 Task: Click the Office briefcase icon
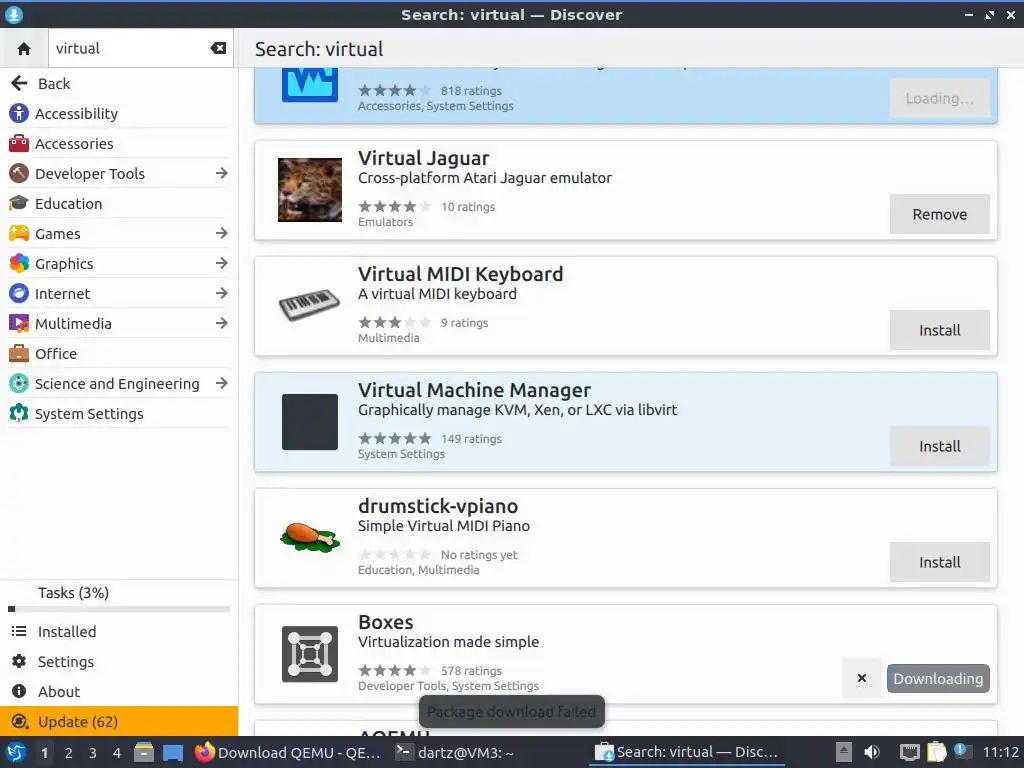tap(19, 354)
